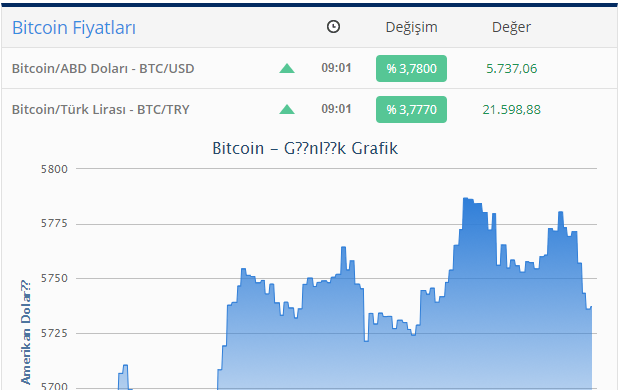Click the 09:01 time in BTC/USD row

[336, 68]
